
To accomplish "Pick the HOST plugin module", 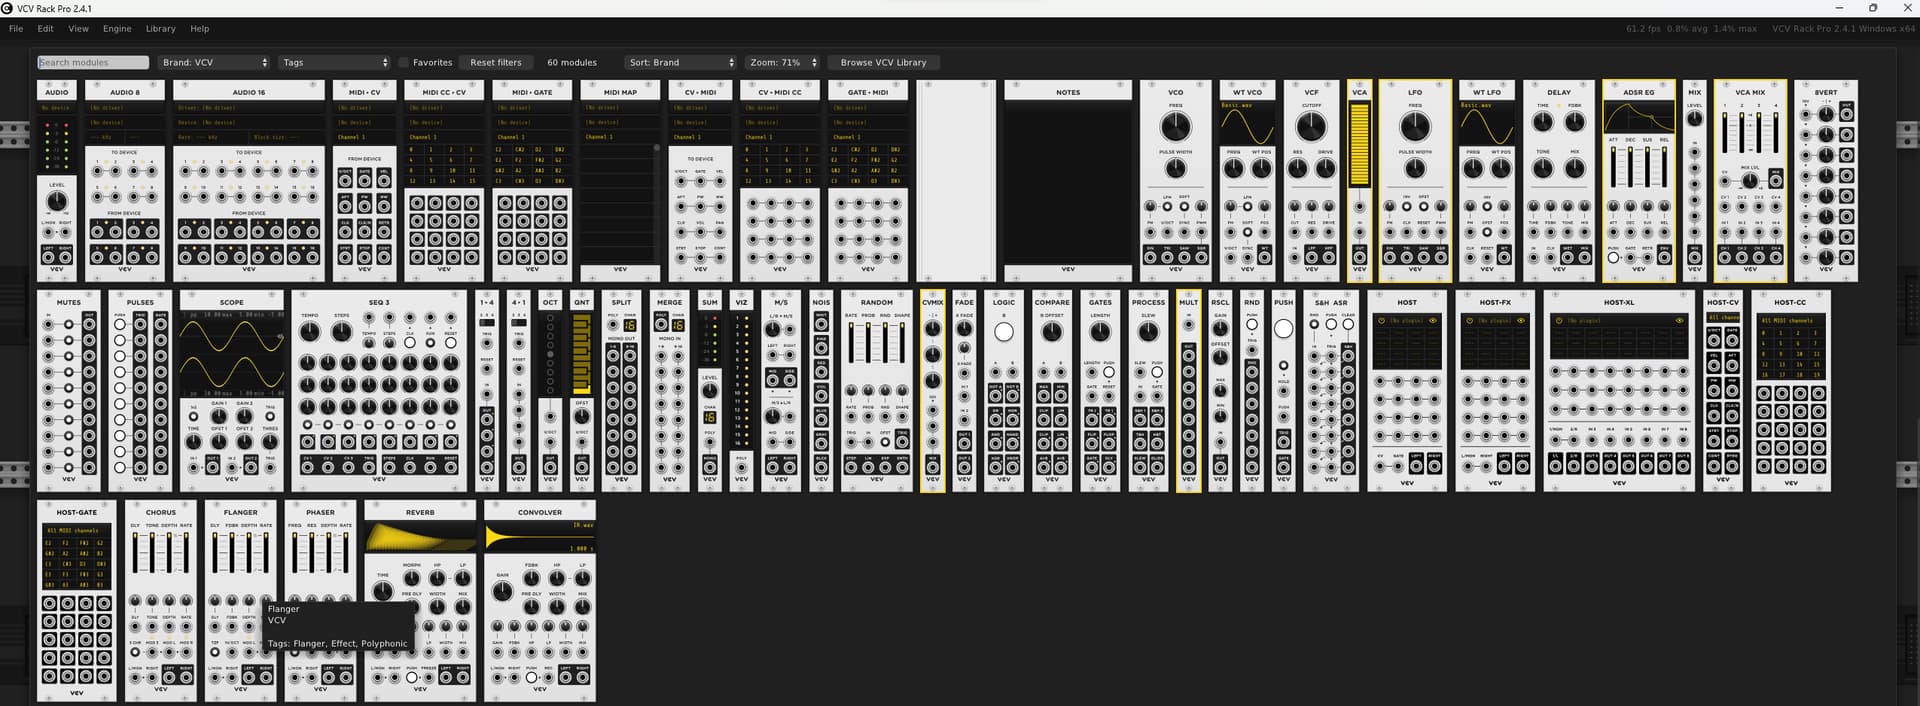I will click(x=1407, y=391).
